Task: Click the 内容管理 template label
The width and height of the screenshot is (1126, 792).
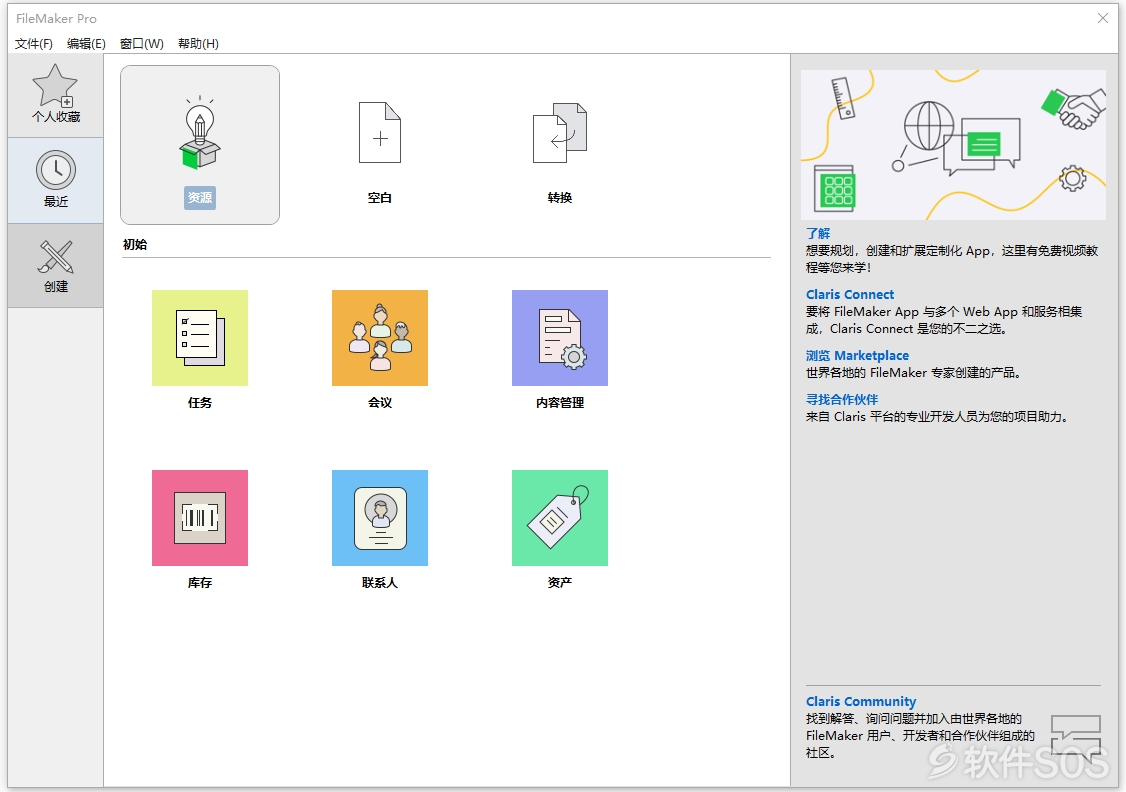Action: pos(559,403)
